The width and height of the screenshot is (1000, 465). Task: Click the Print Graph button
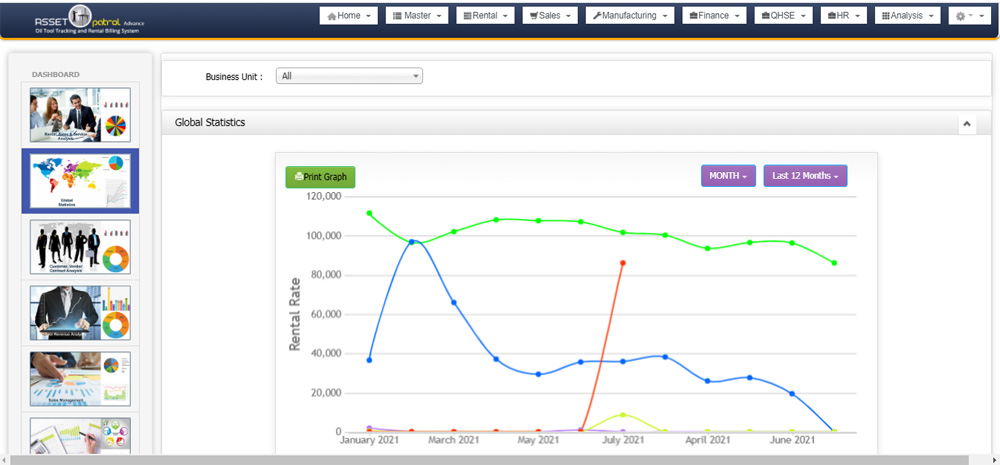[x=320, y=177]
